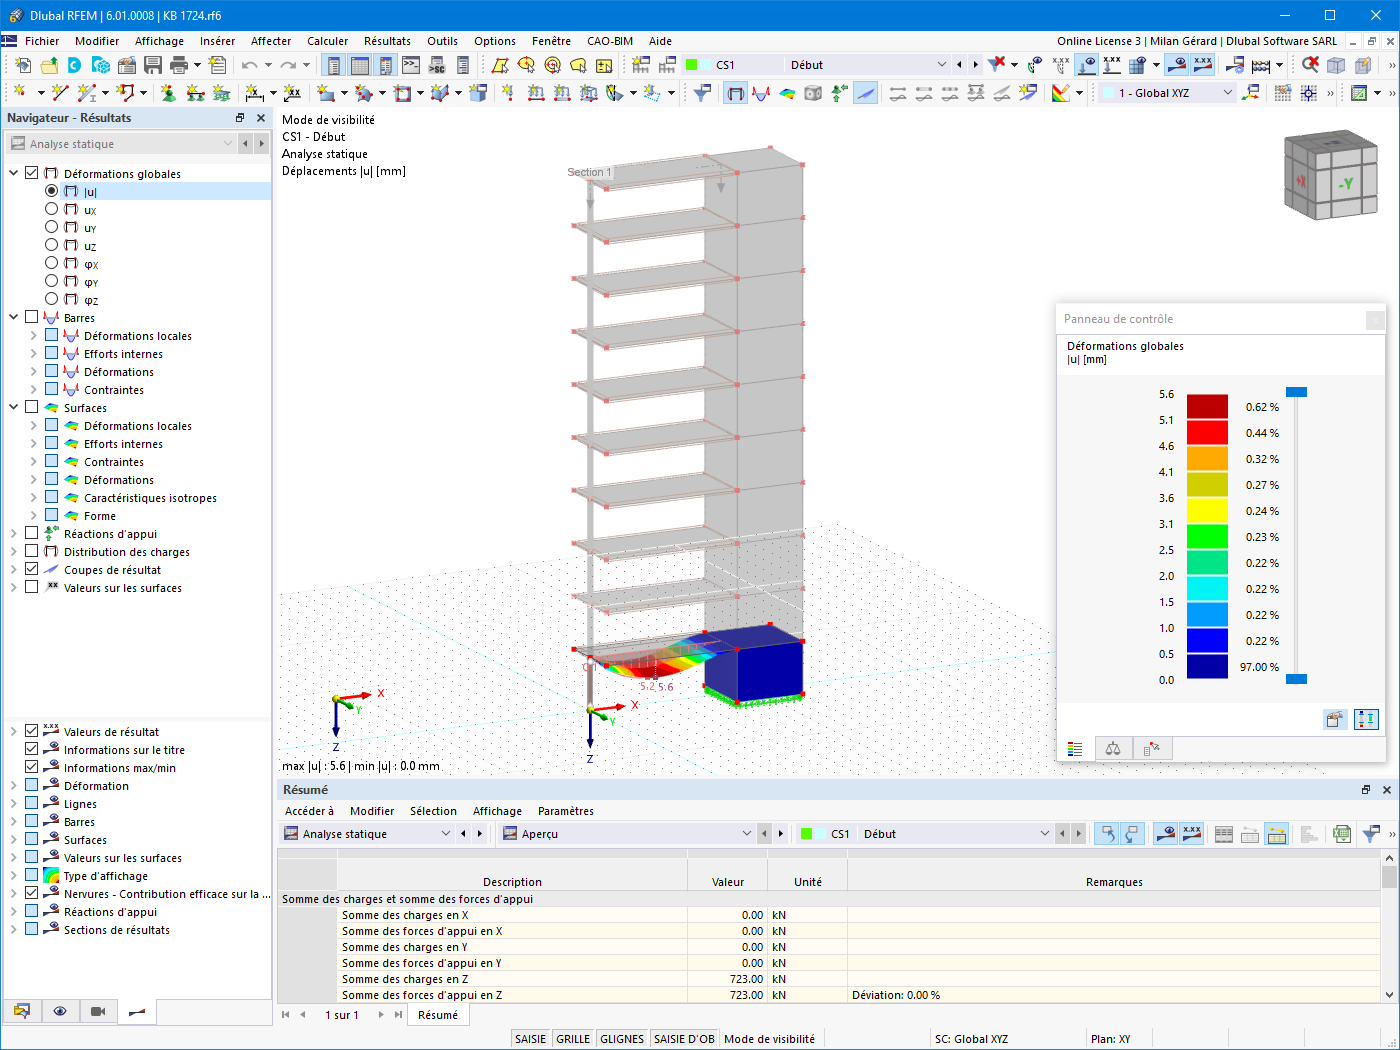This screenshot has width=1400, height=1050.
Task: Uncheck Coupes de résultat checkbox
Action: pos(32,569)
